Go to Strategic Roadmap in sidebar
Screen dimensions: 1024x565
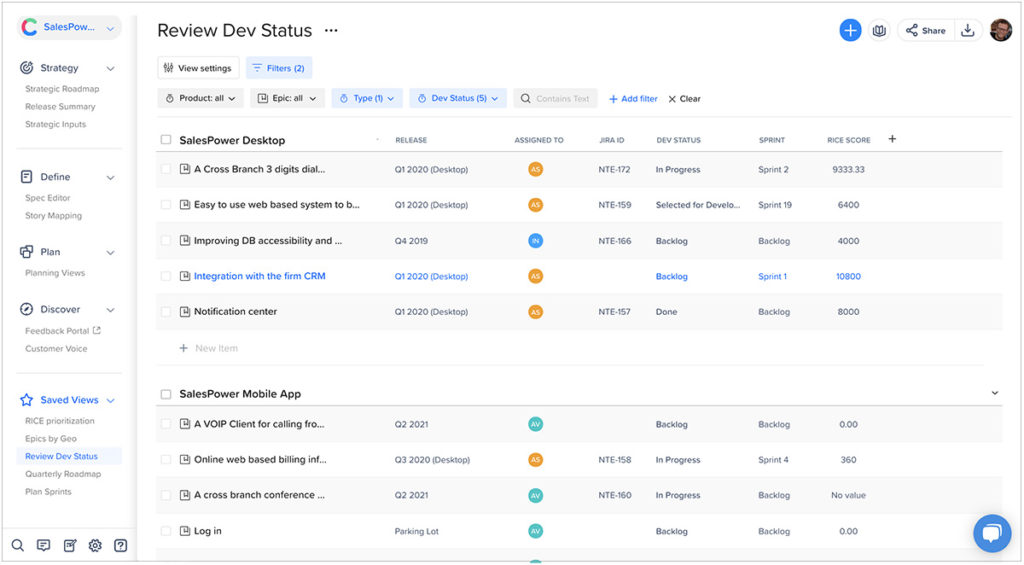[x=62, y=89]
